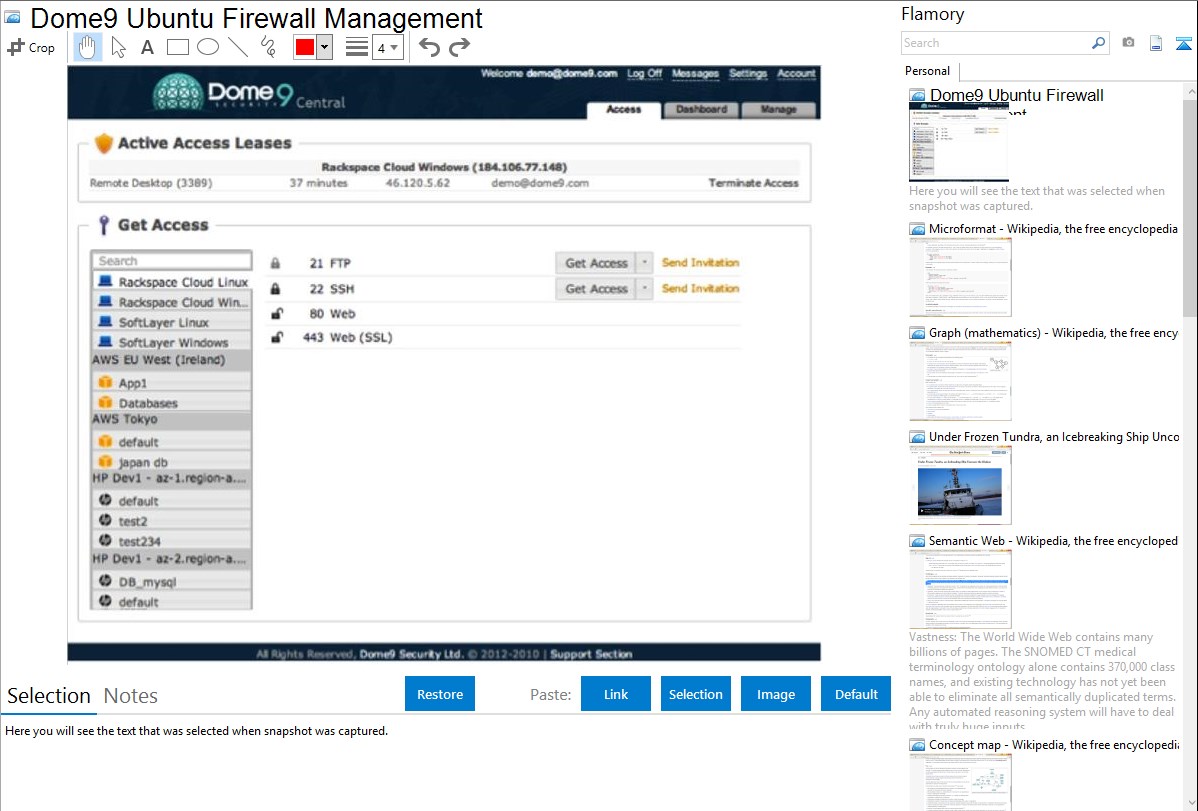Screen dimensions: 1198x811
Task: Select the Crop tool
Action: pos(31,47)
